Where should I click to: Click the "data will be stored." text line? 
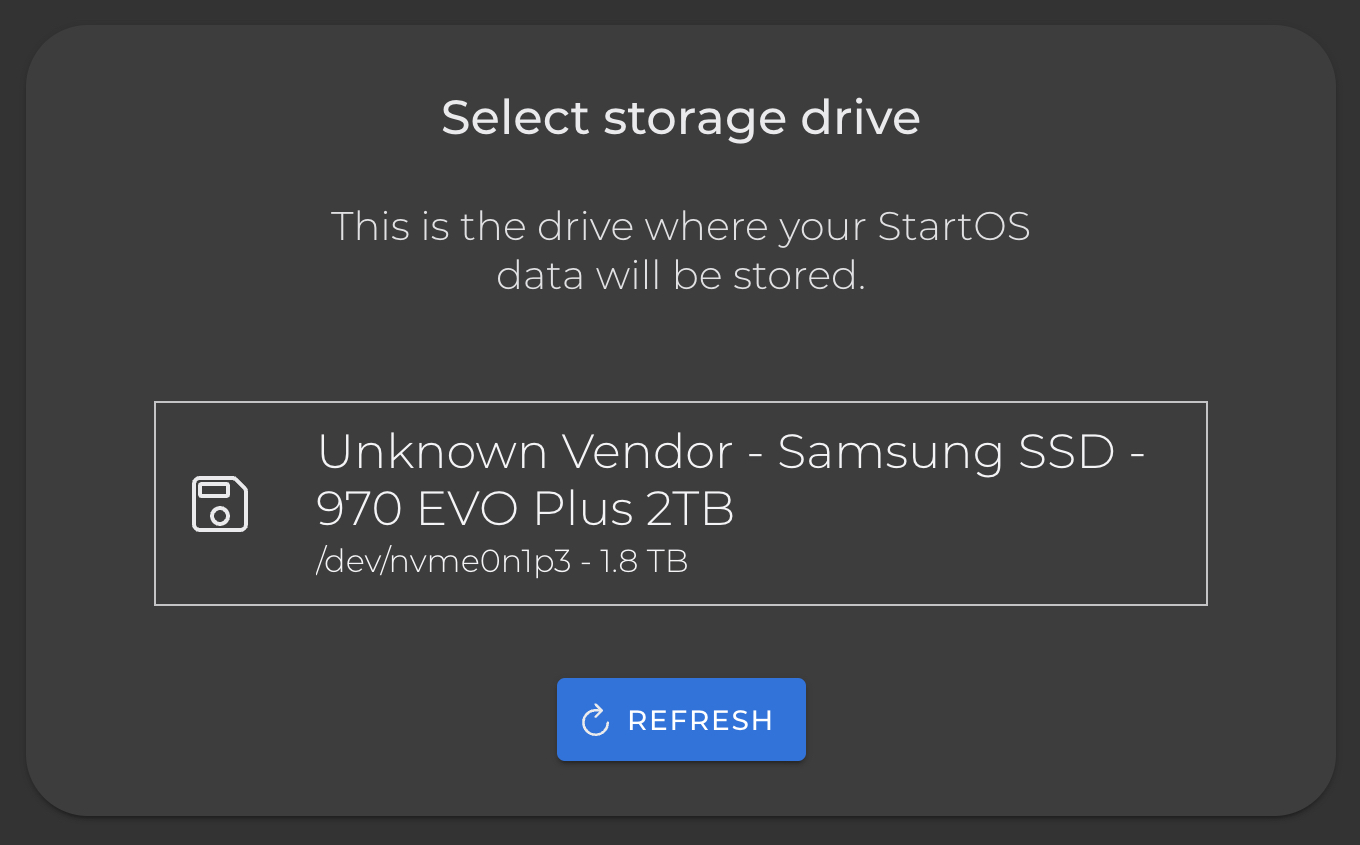pyautogui.click(x=680, y=275)
